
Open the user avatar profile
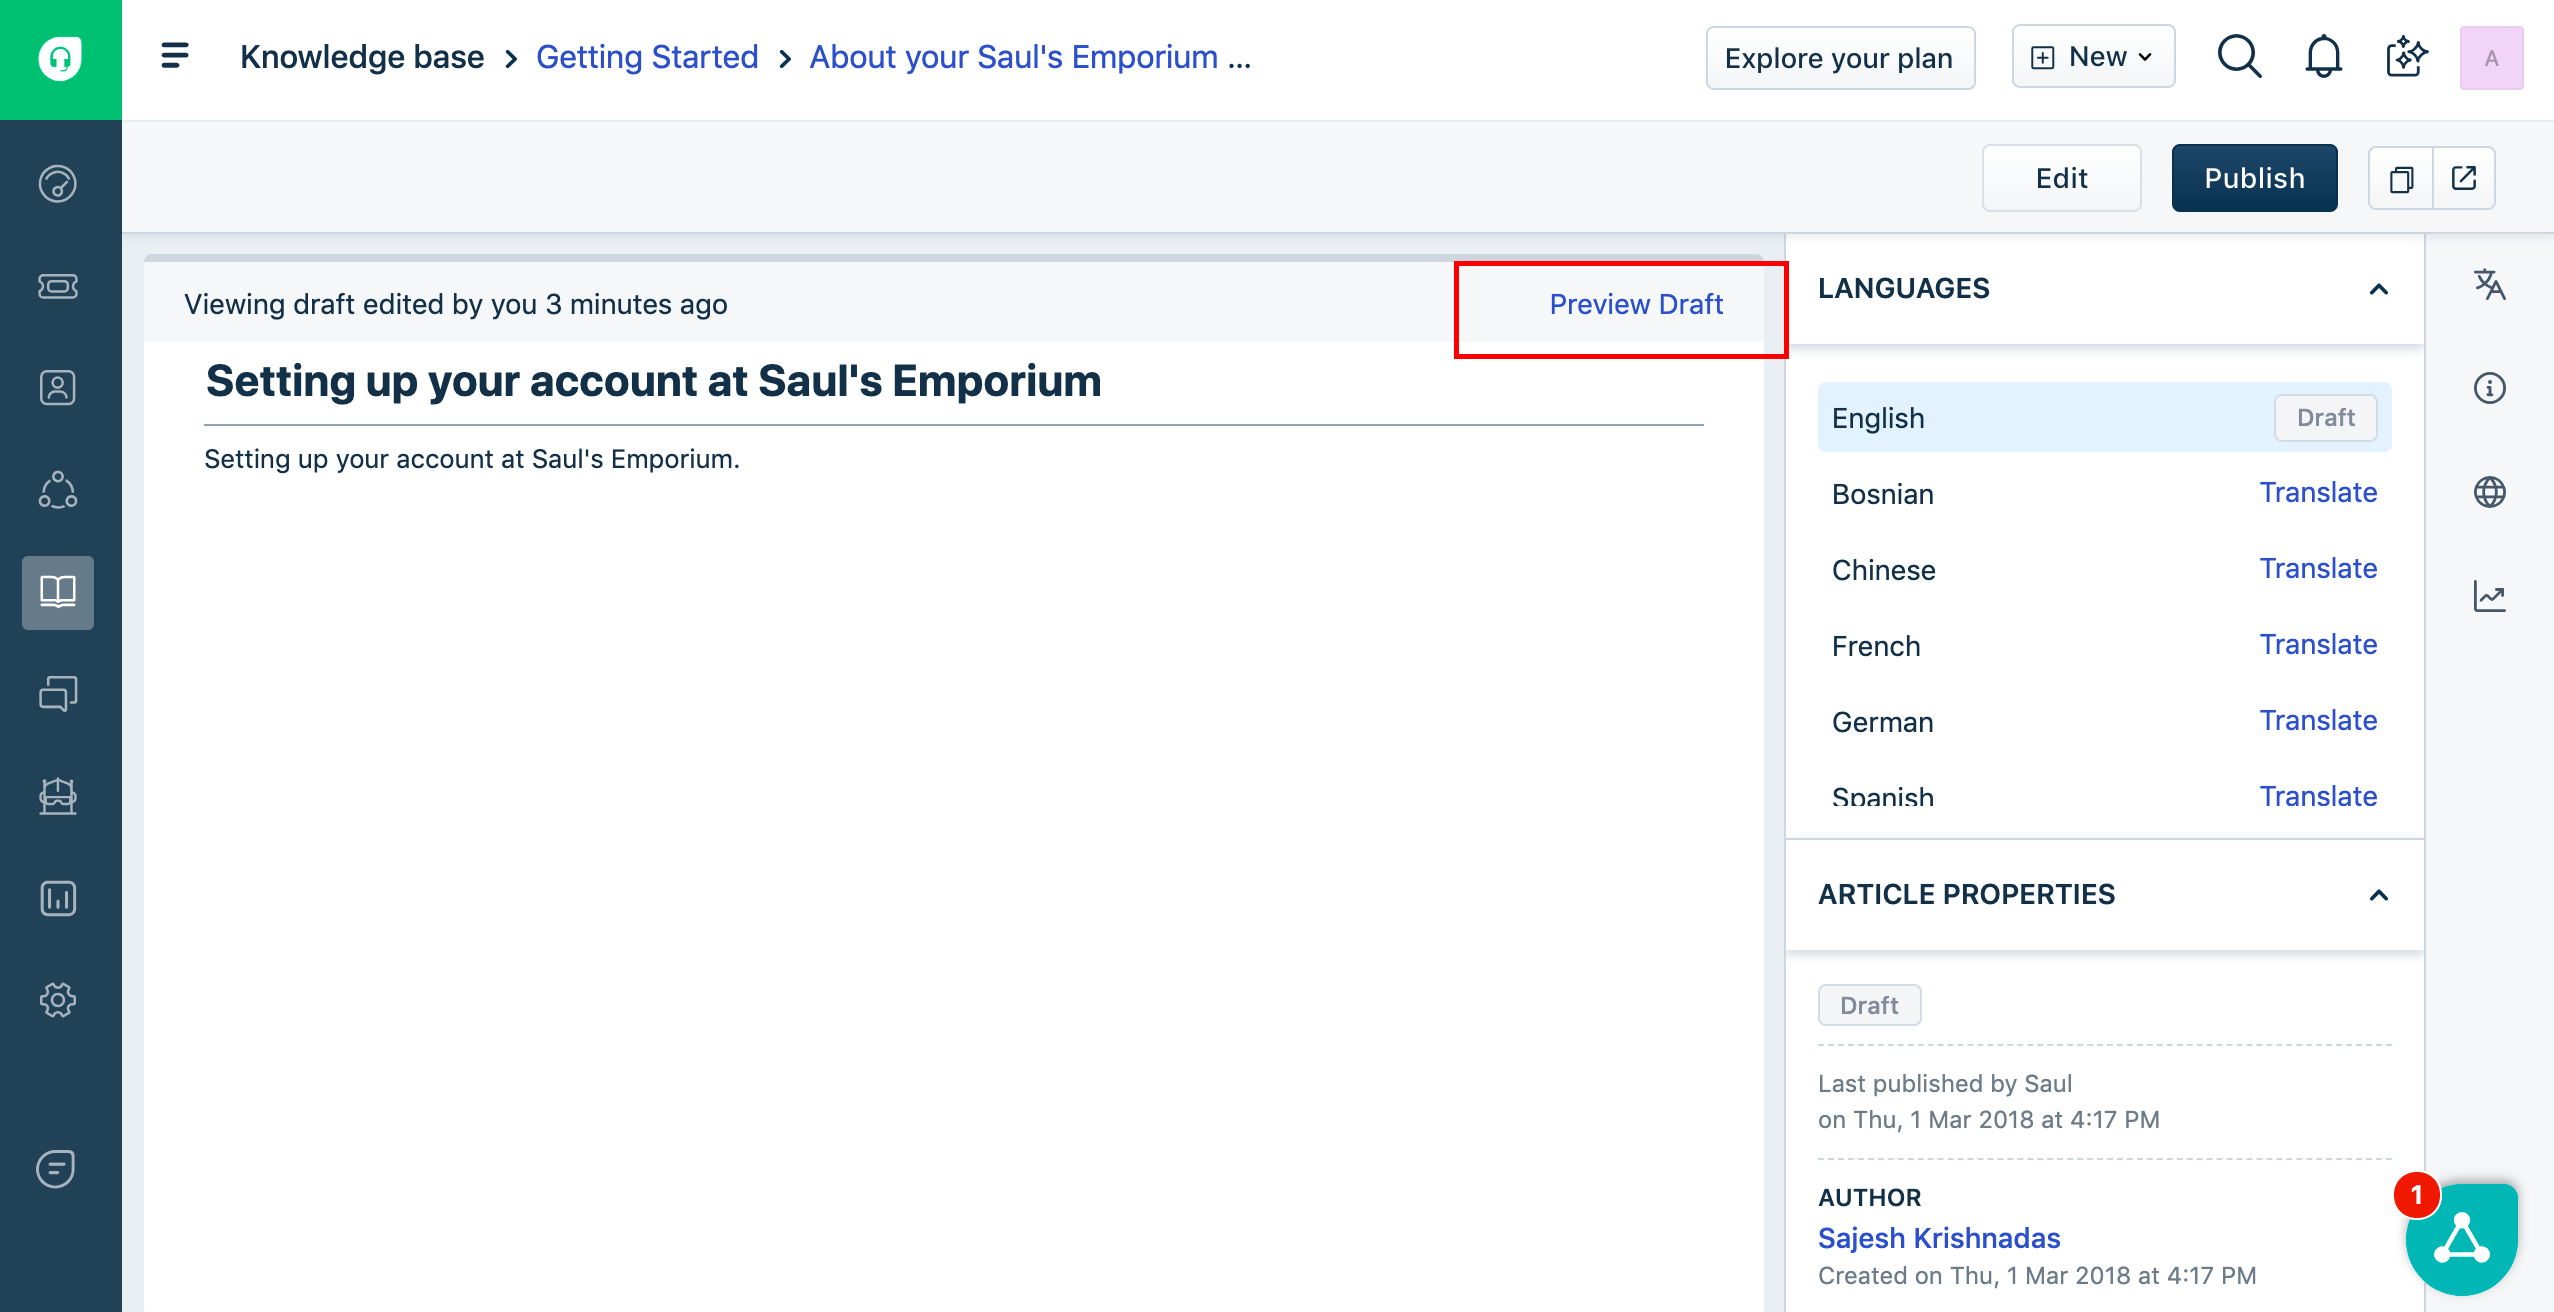click(x=2491, y=58)
